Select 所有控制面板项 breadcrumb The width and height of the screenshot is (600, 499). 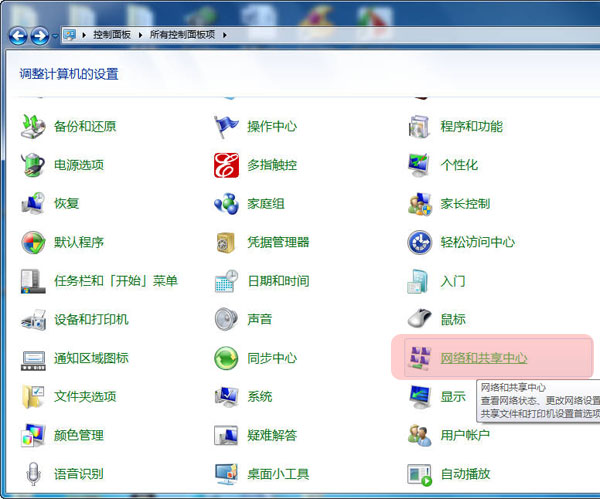click(182, 35)
